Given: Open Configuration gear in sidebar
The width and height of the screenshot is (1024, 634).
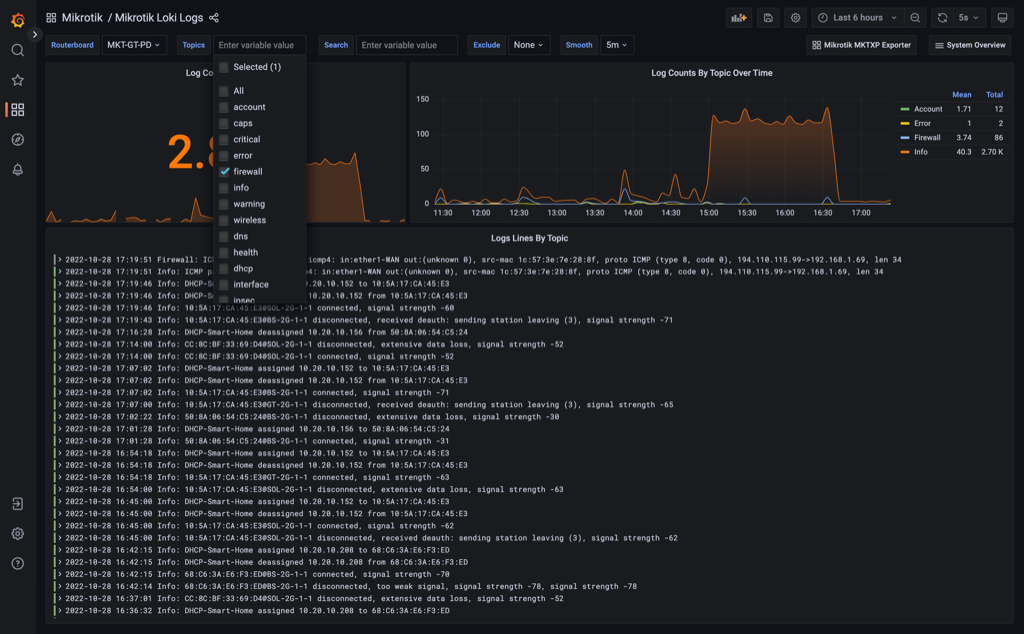Looking at the screenshot, I should (x=18, y=533).
